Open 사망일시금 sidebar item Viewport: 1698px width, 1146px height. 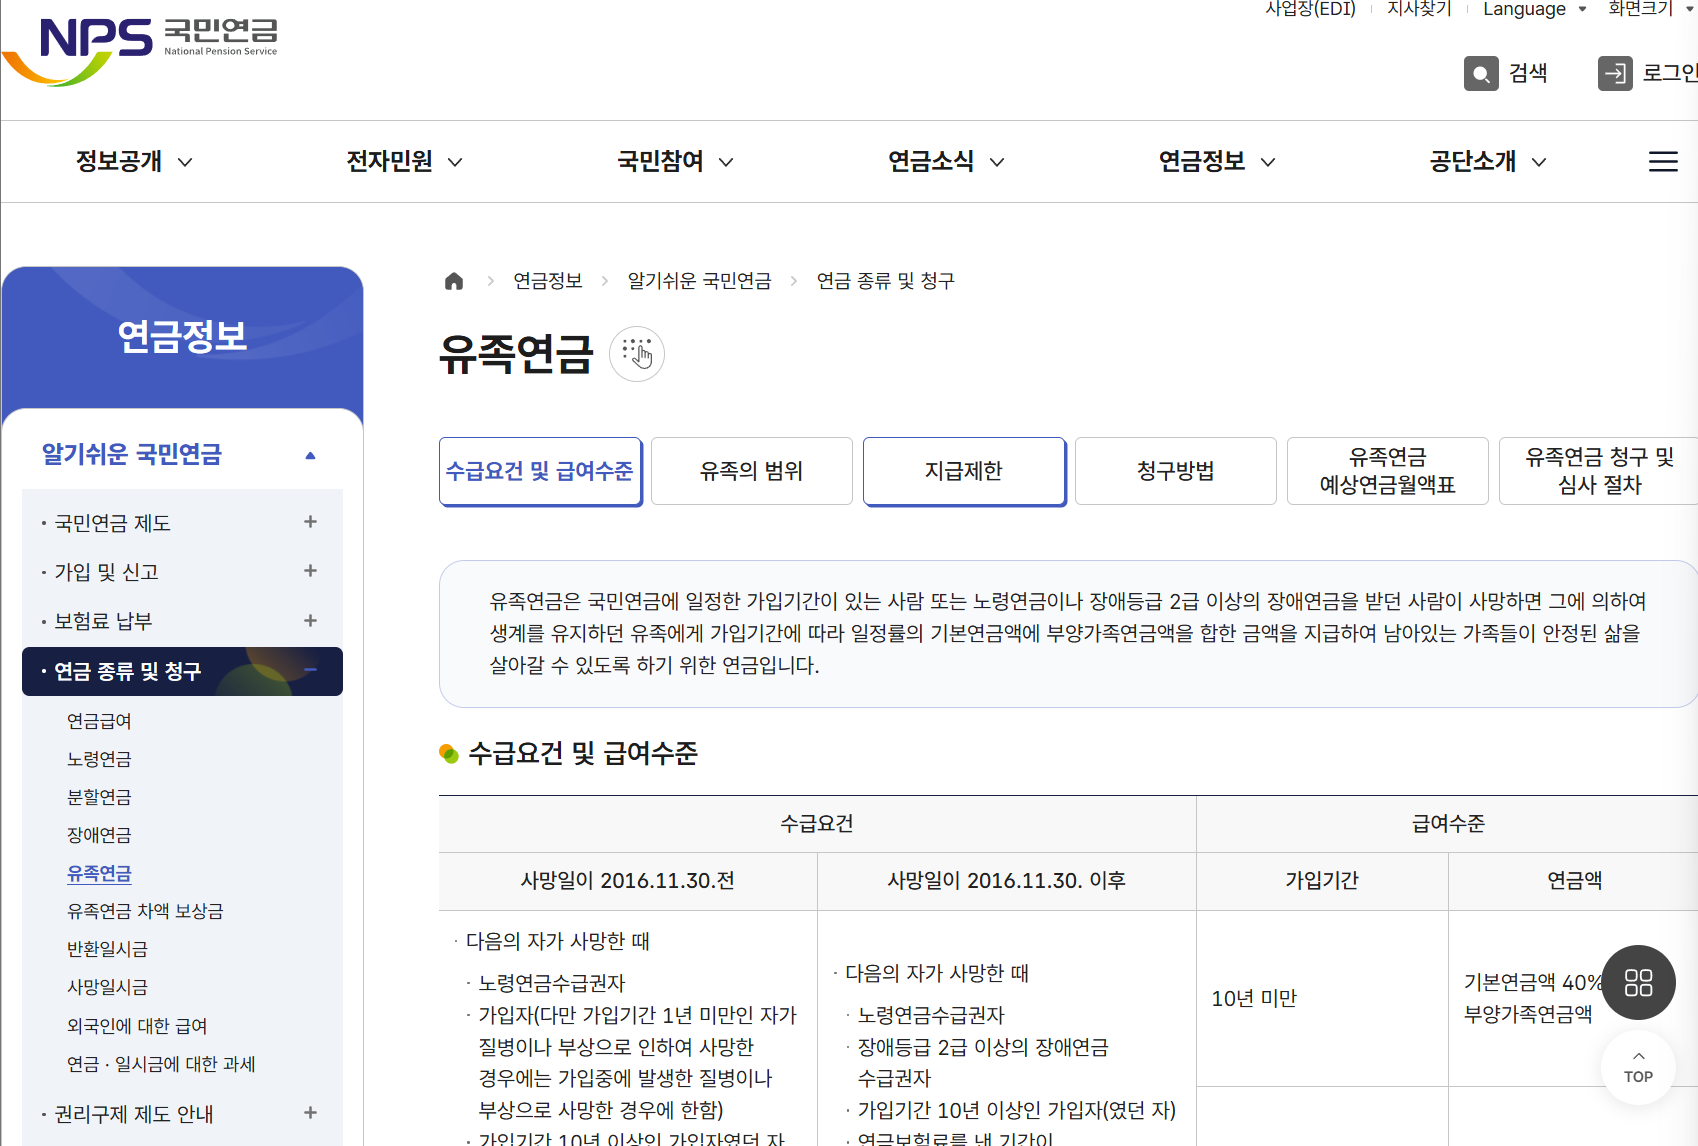[107, 987]
